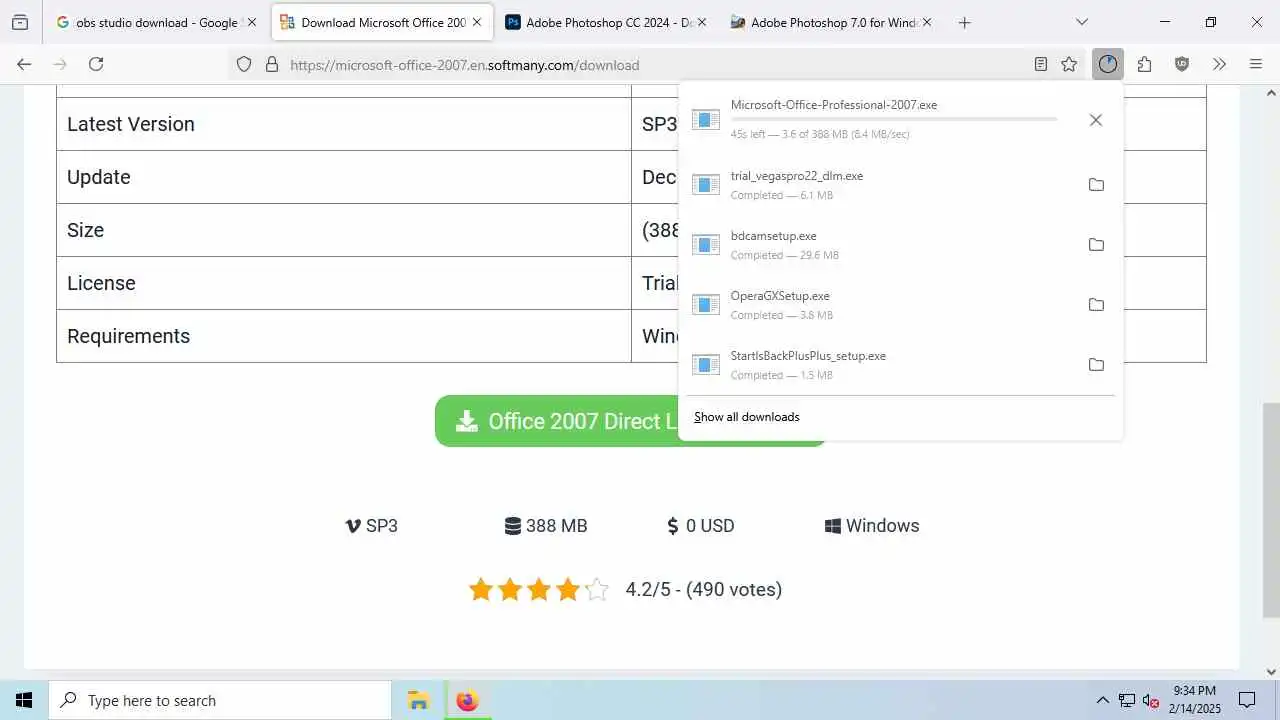Click the muted volume tray icon

click(1151, 700)
